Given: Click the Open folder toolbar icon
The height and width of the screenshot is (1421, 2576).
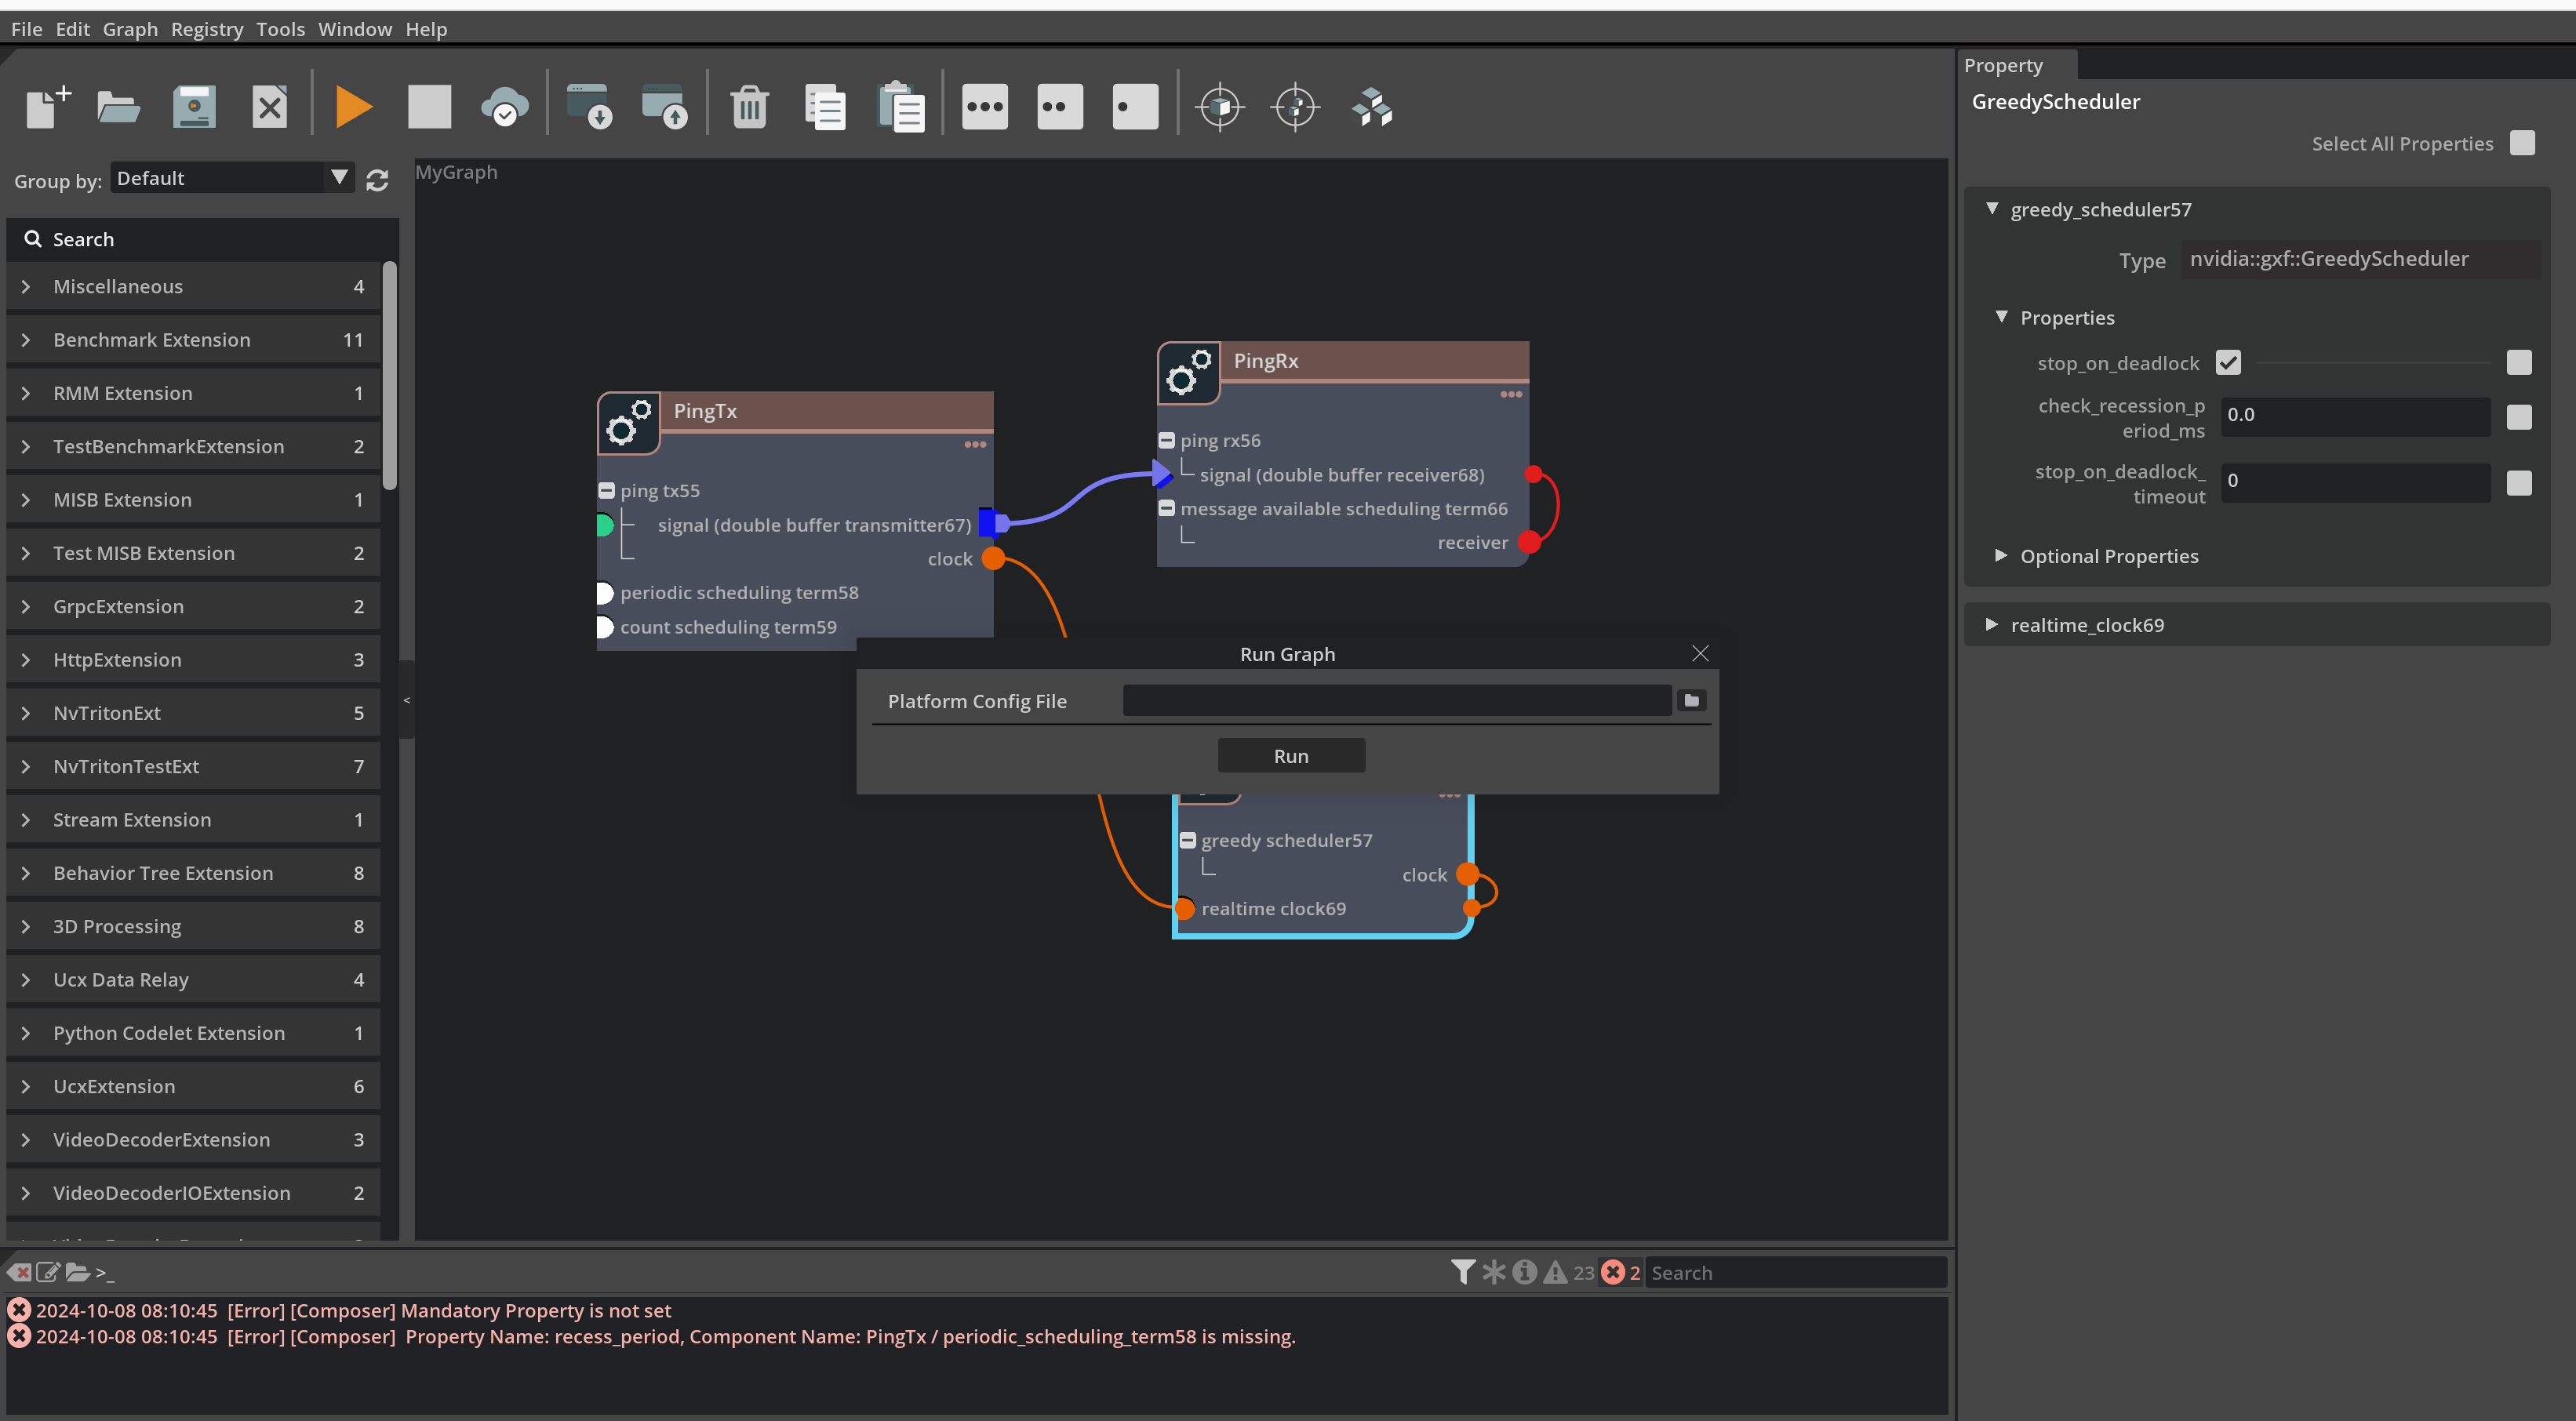Looking at the screenshot, I should coord(118,107).
